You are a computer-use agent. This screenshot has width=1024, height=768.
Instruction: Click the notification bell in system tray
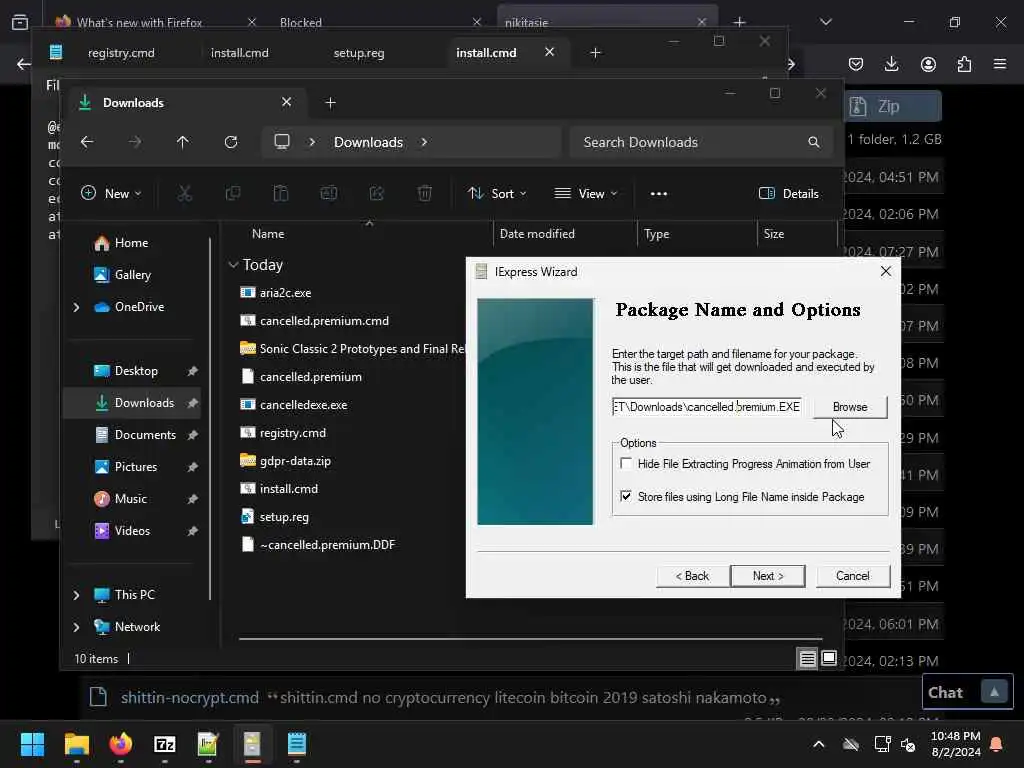tap(996, 744)
